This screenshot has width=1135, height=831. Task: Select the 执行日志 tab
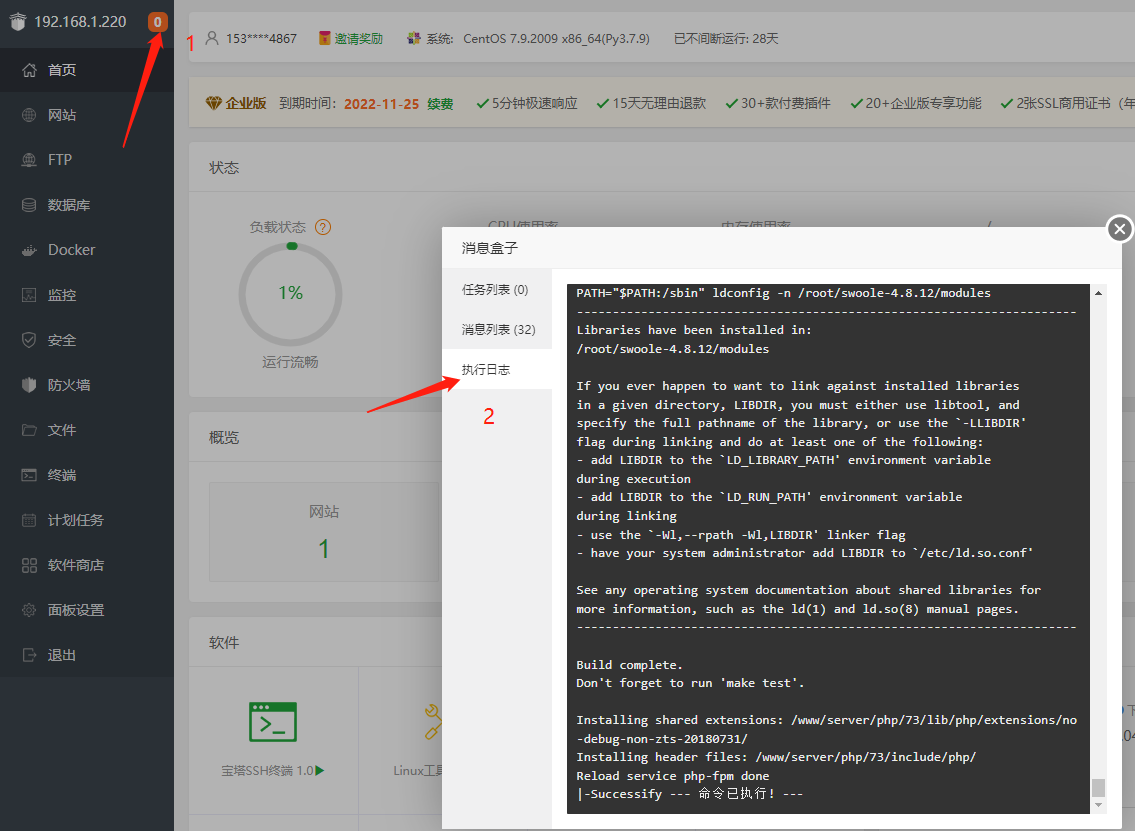486,370
